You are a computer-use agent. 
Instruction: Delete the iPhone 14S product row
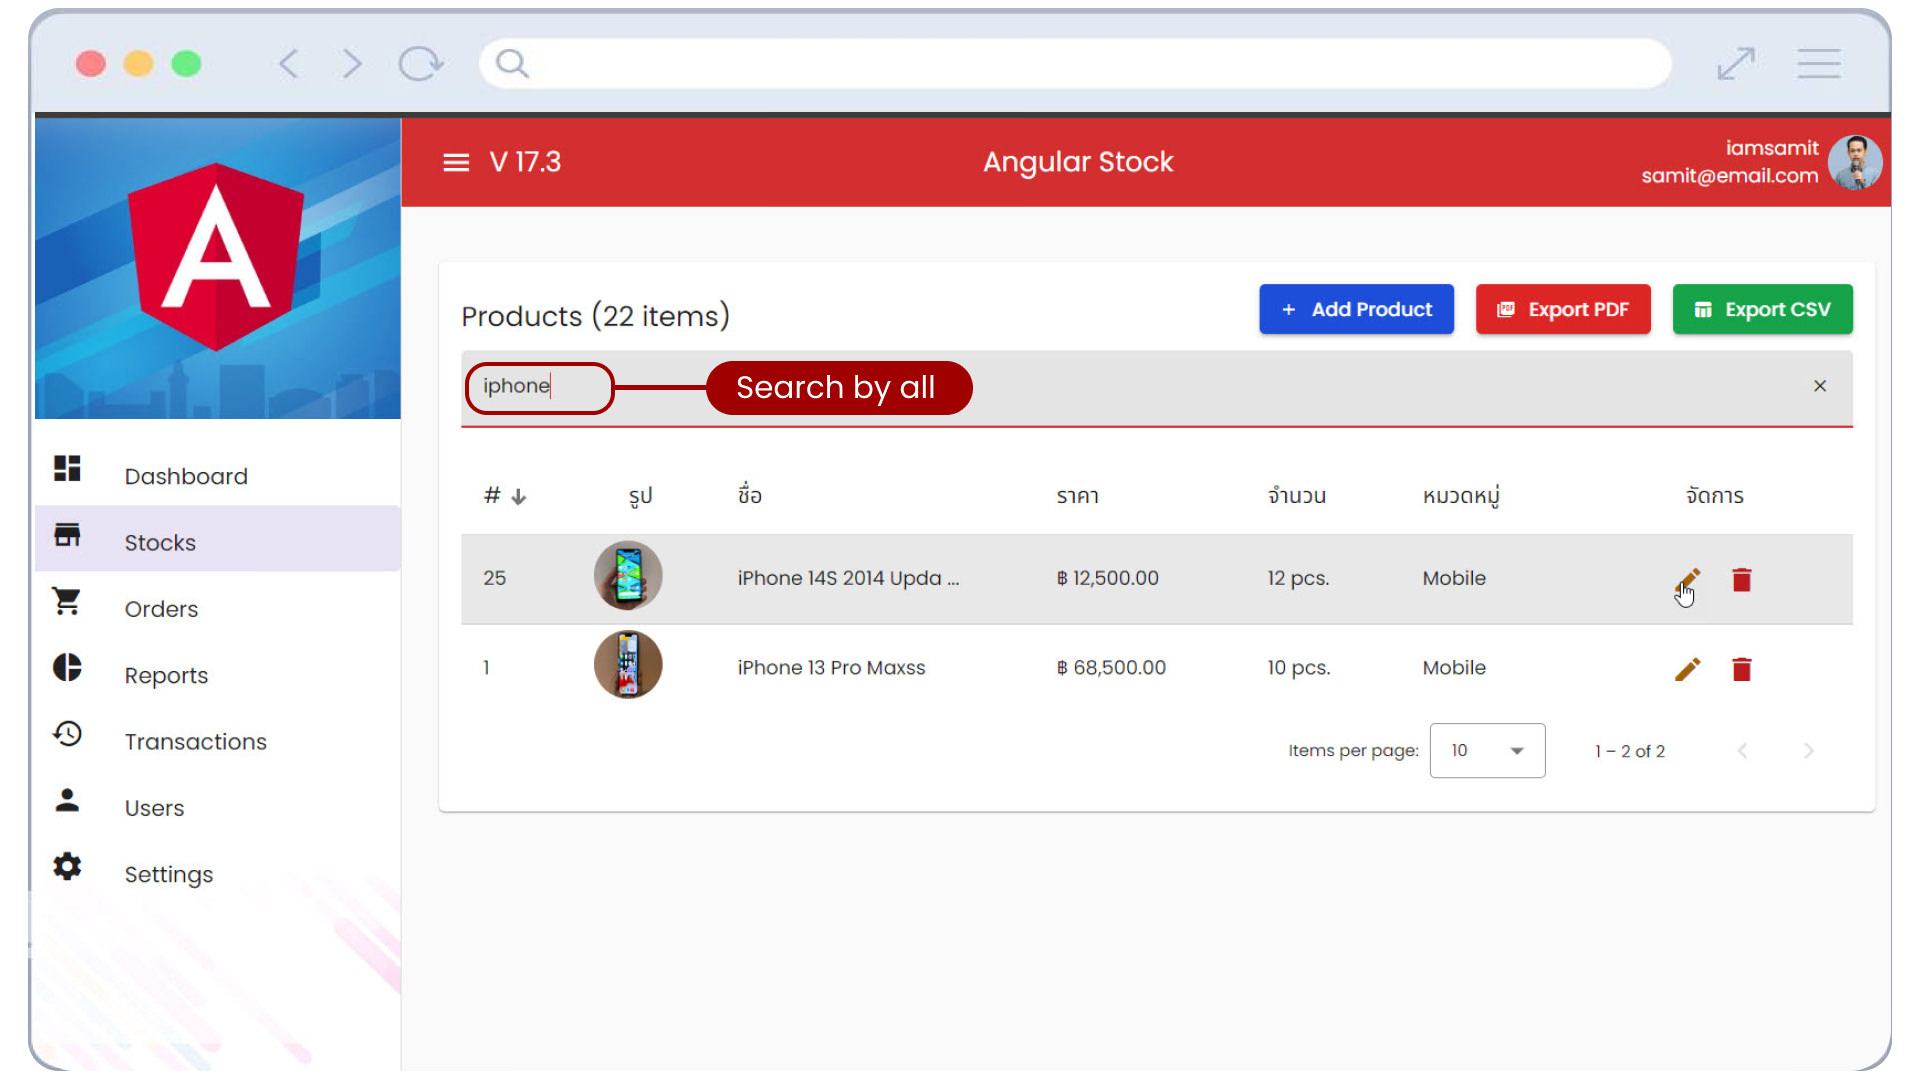(1741, 580)
